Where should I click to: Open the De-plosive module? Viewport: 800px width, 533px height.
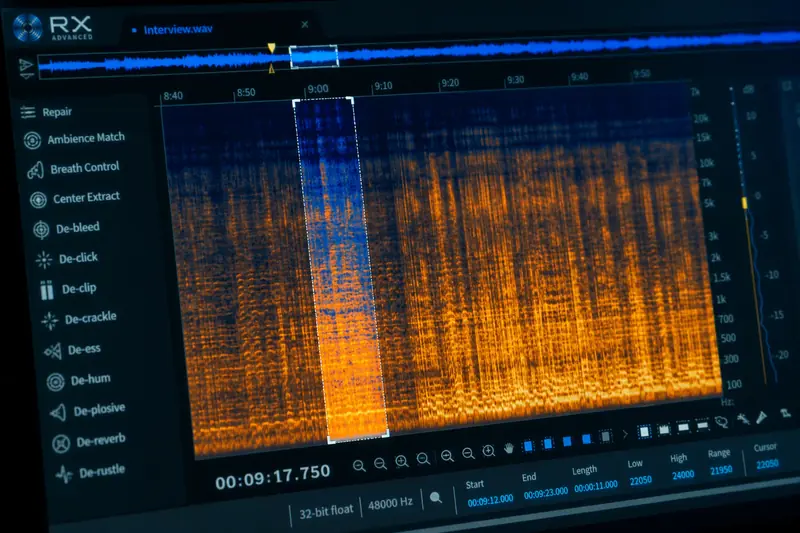[x=87, y=411]
